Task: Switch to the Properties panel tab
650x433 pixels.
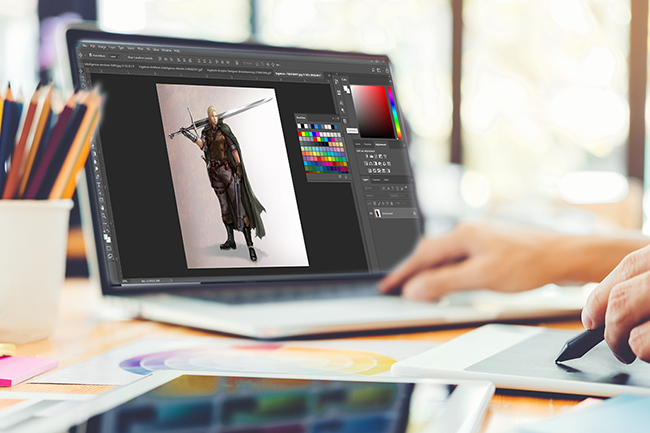Action: pyautogui.click(x=368, y=144)
